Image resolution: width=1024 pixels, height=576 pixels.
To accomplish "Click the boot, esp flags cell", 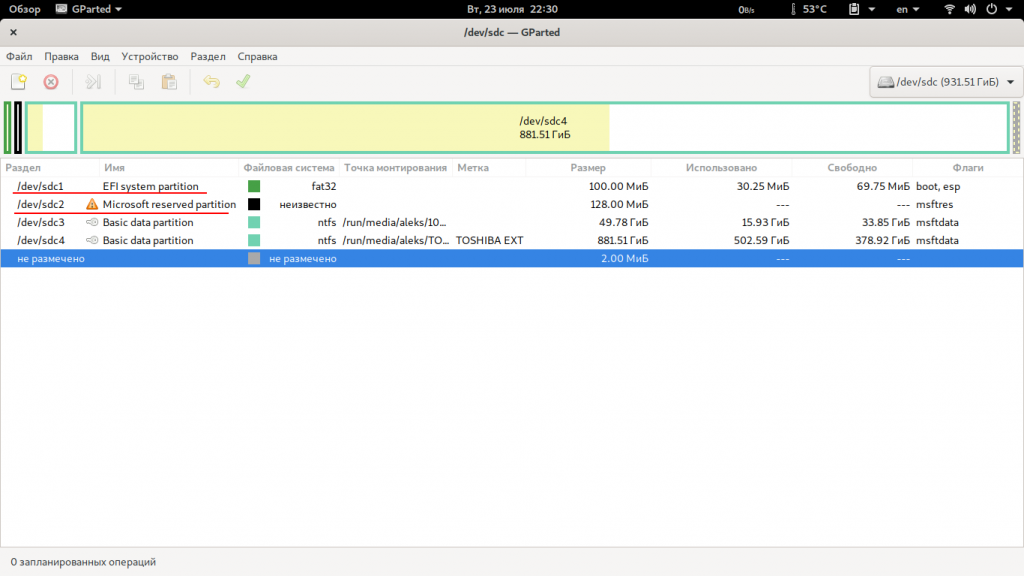I will tap(938, 186).
